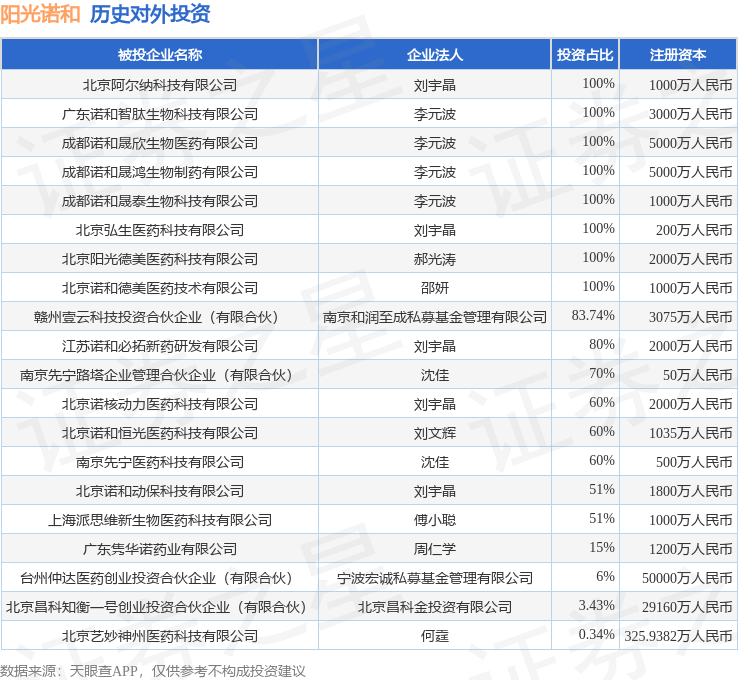The image size is (738, 680).
Task: Click 50万人民币 registered capital
Action: tap(698, 375)
